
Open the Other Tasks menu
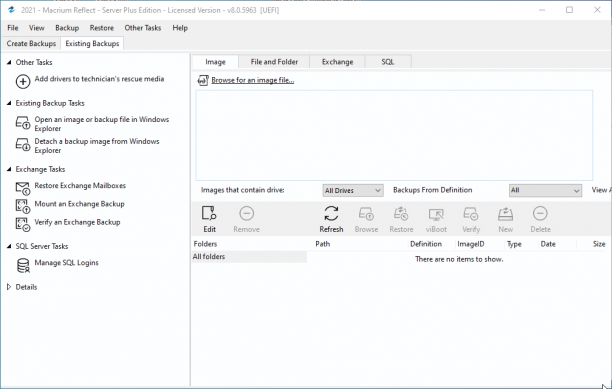click(143, 28)
